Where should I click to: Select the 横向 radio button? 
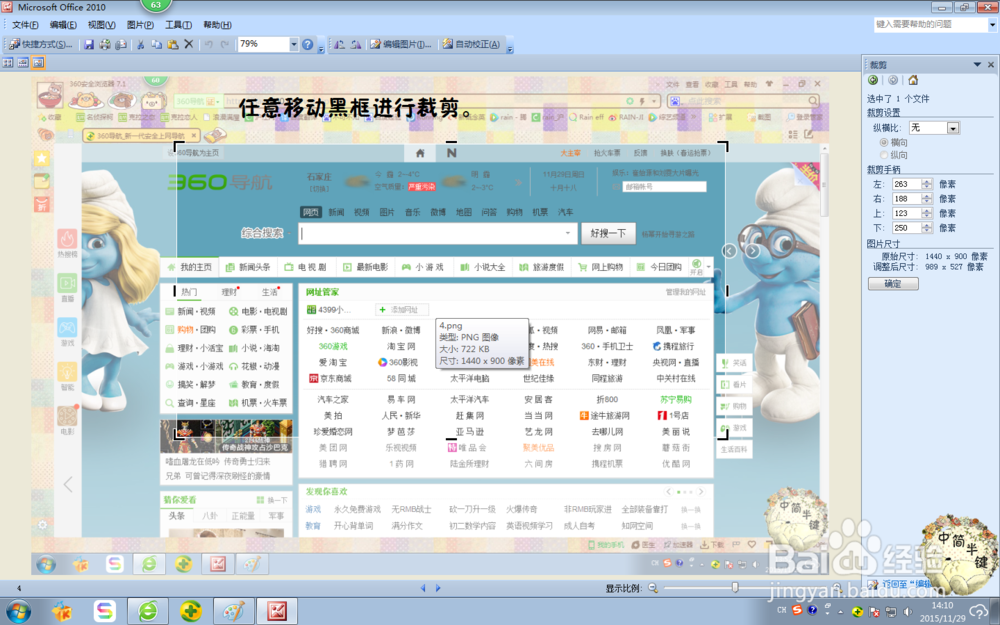point(884,142)
